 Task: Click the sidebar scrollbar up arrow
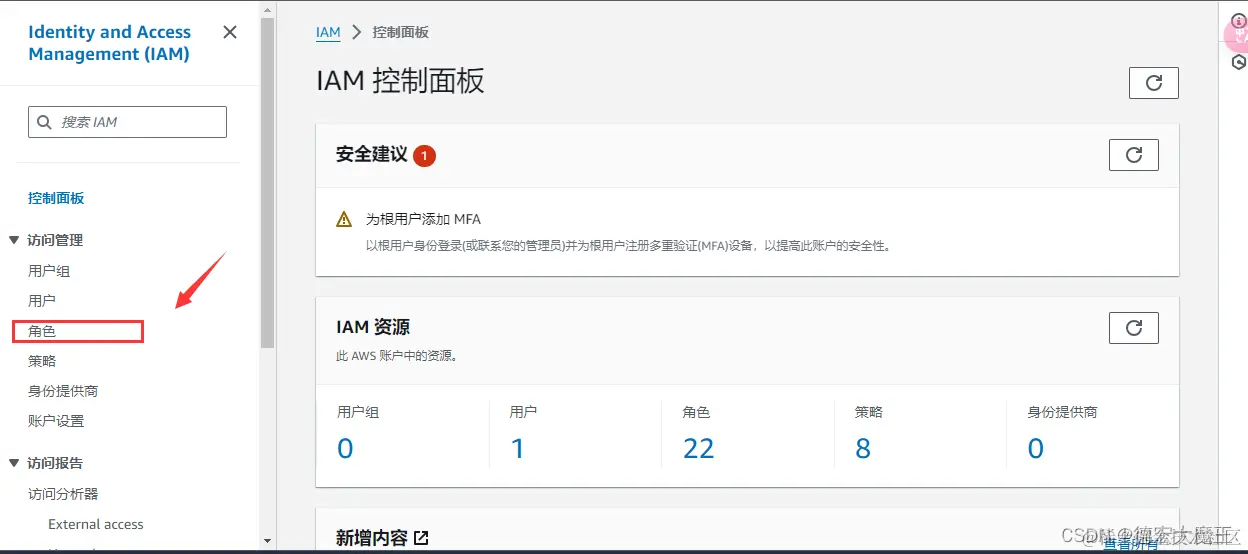click(x=267, y=8)
